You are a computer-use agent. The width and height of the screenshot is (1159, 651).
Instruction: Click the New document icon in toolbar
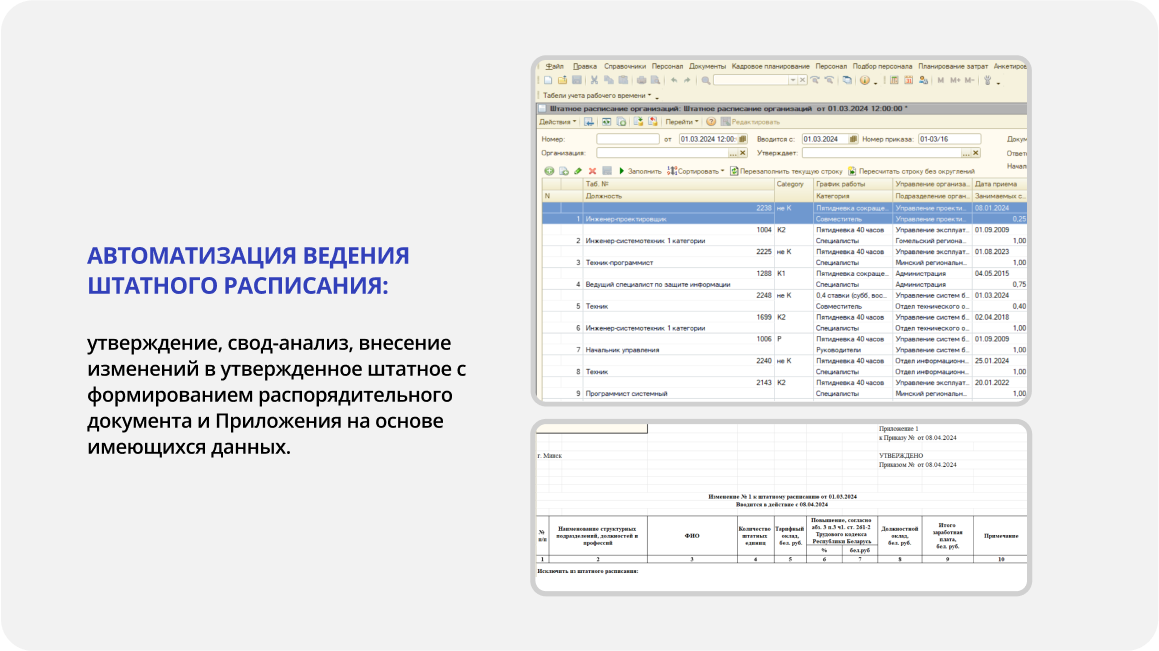(548, 80)
